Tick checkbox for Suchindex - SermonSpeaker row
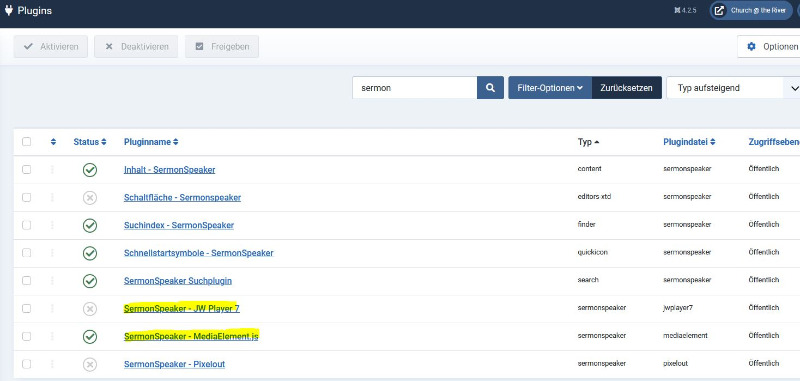Screen dimensions: 800x381 click(27, 225)
